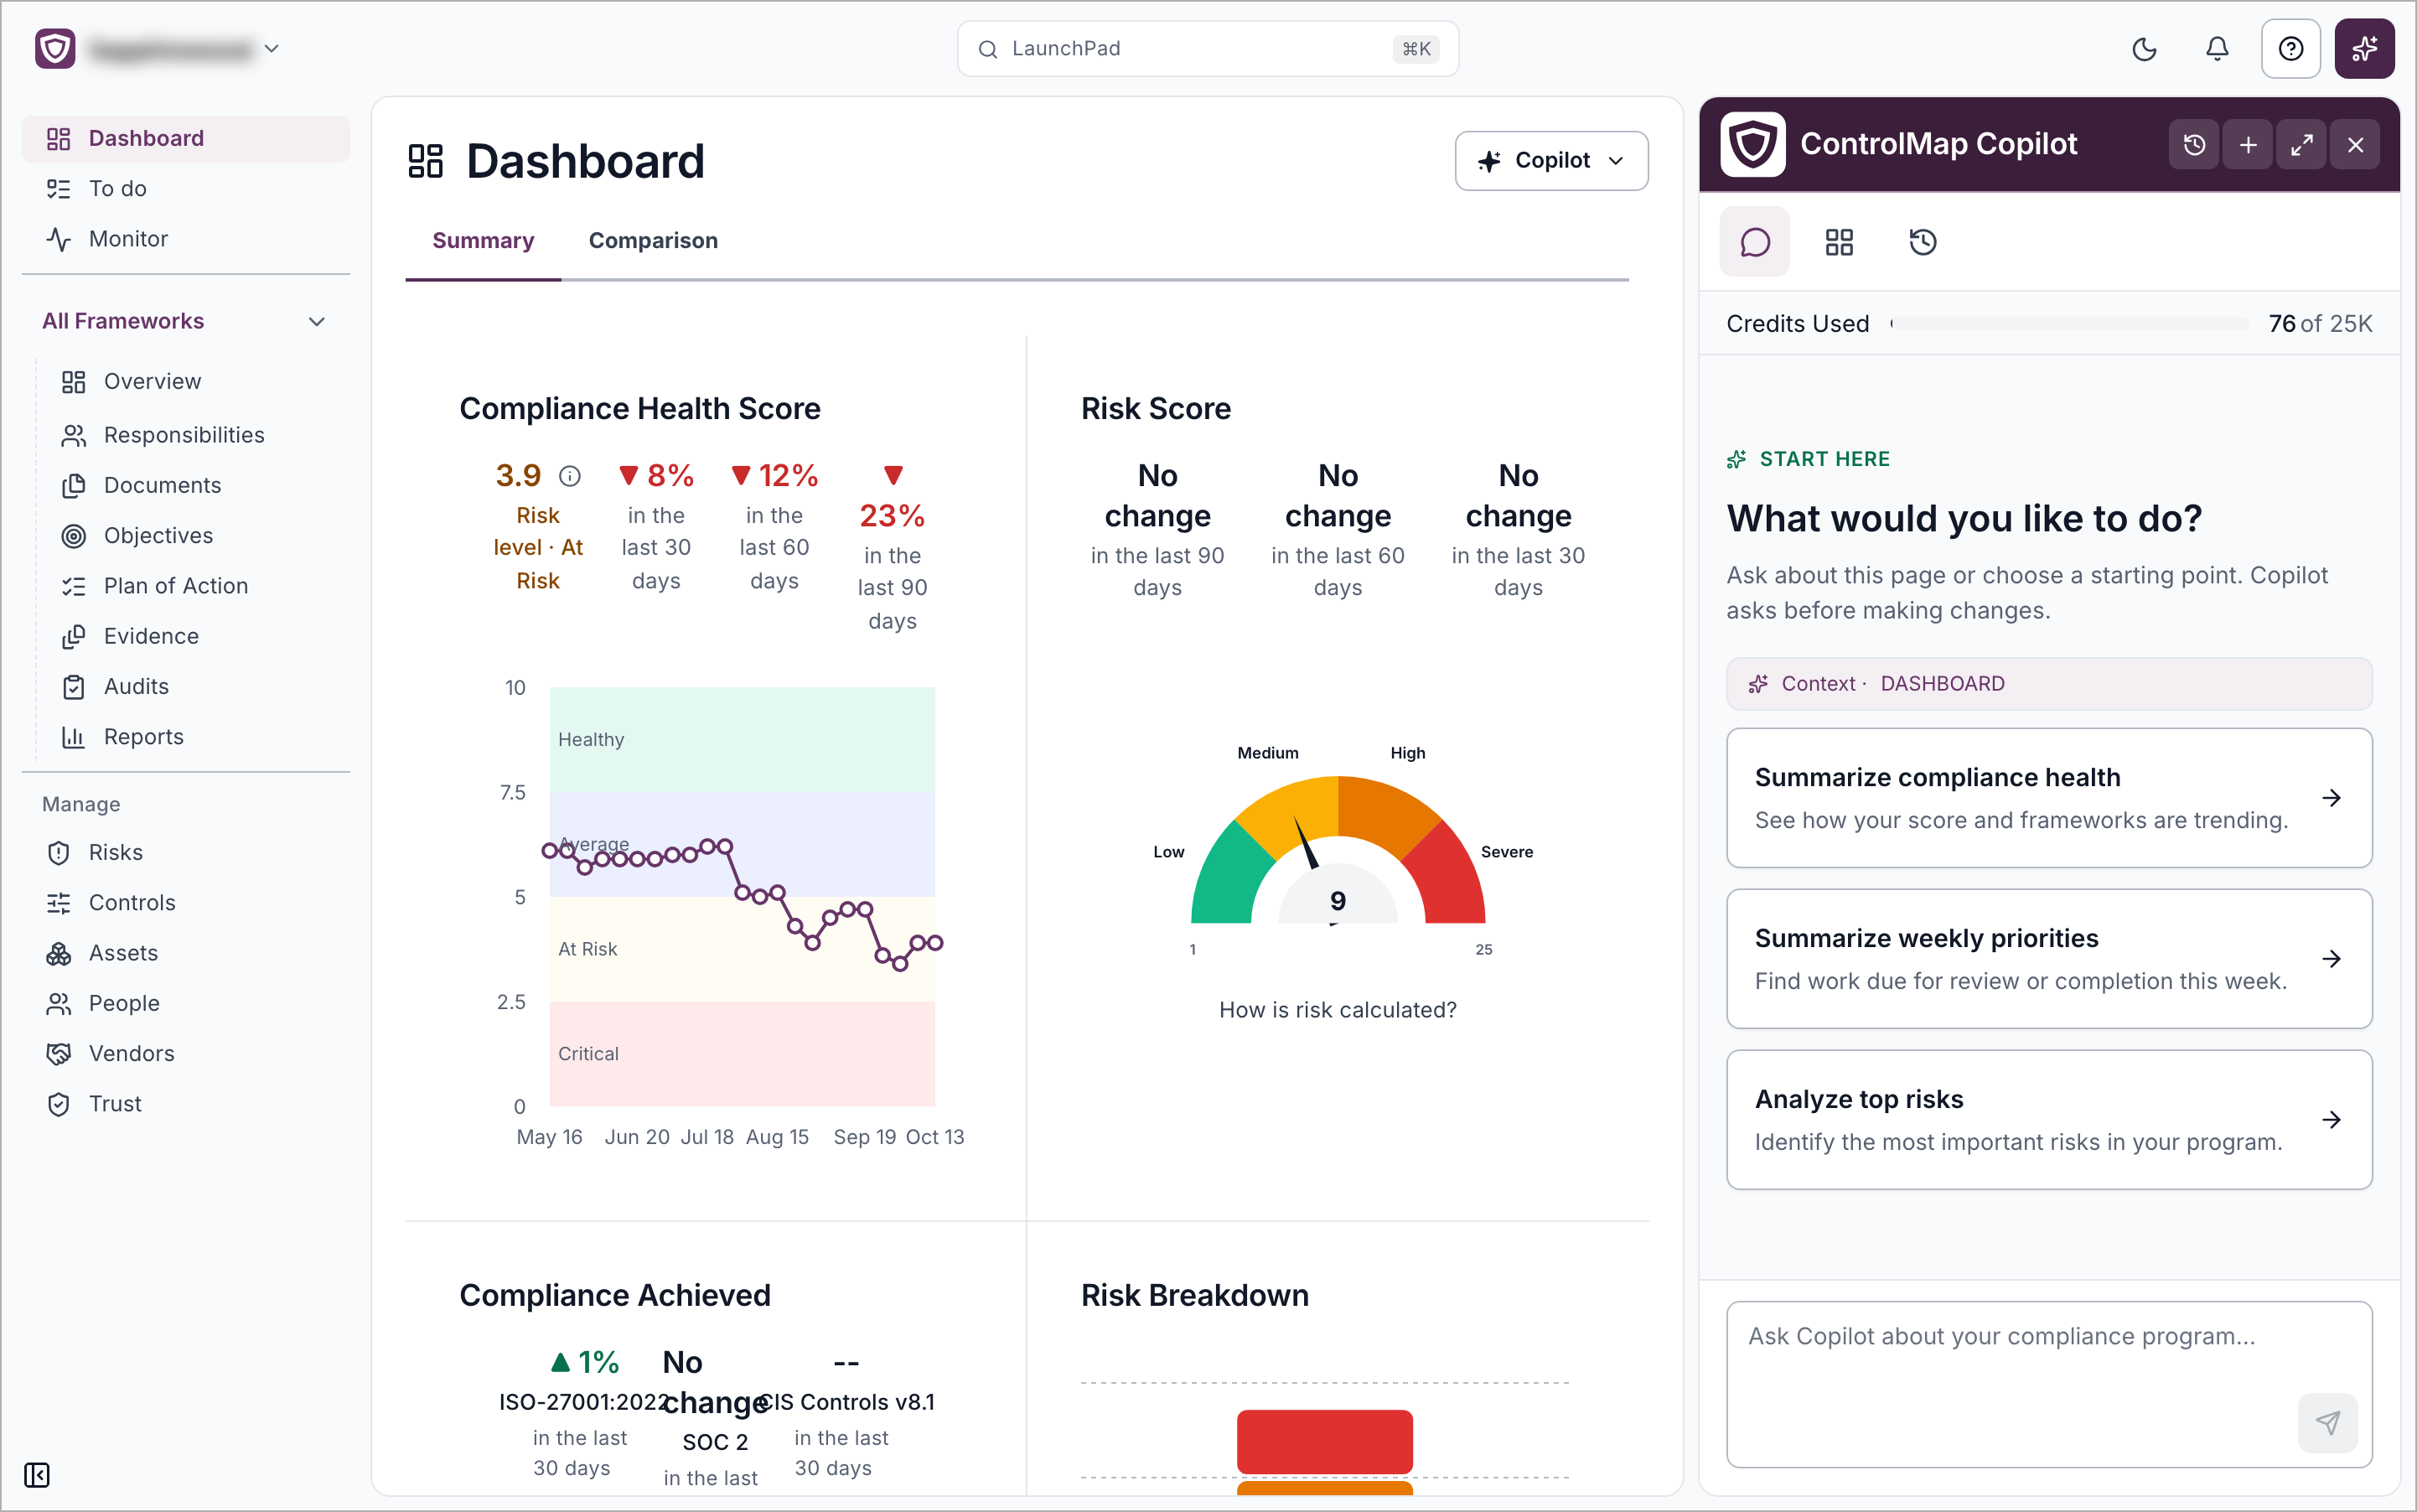Open Summarize weekly priorities suggestion
The height and width of the screenshot is (1512, 2417).
click(x=2049, y=959)
